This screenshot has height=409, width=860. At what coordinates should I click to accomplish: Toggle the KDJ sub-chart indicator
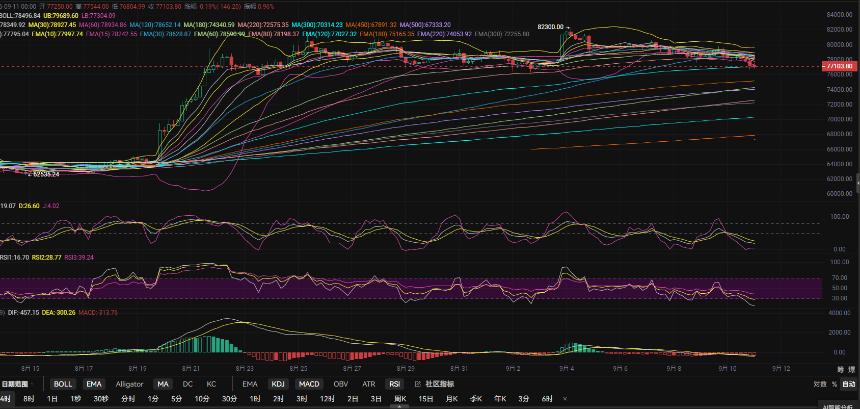pyautogui.click(x=278, y=384)
